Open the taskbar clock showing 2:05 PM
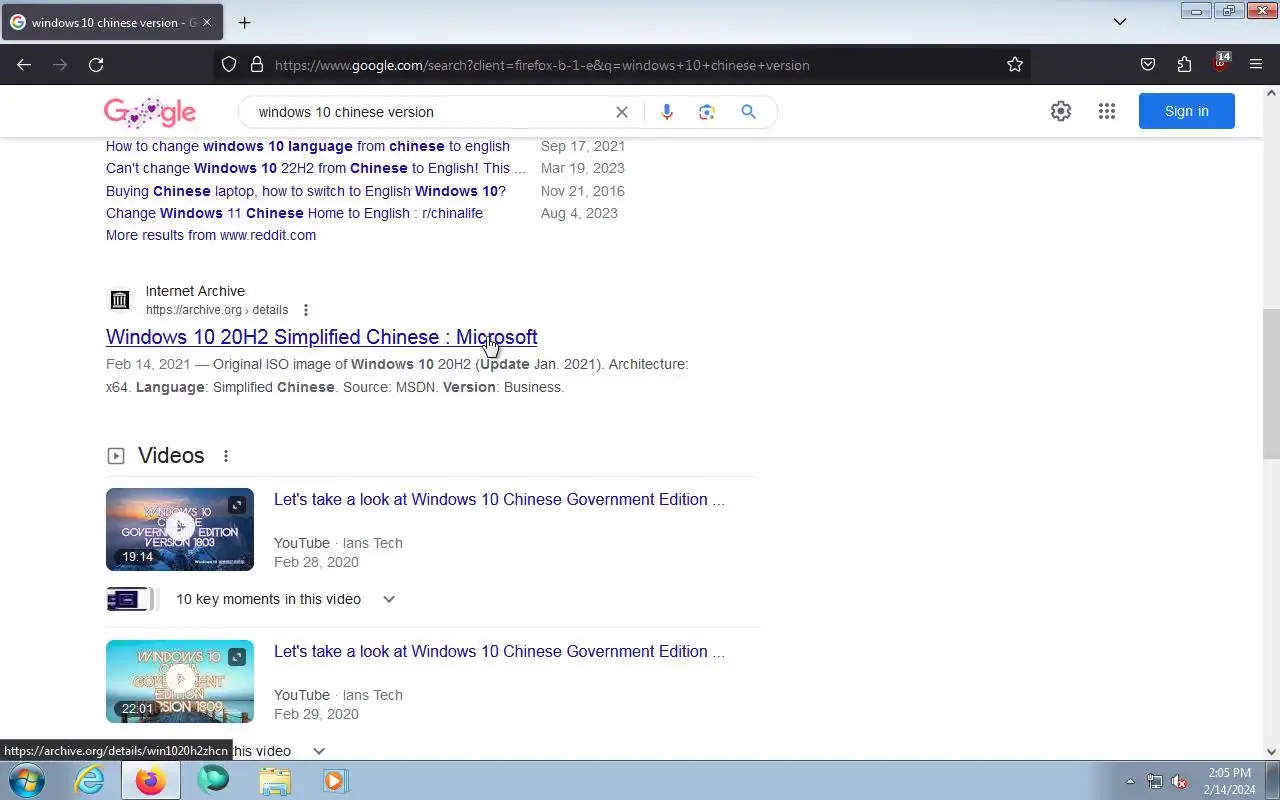The height and width of the screenshot is (800, 1280). pos(1230,781)
